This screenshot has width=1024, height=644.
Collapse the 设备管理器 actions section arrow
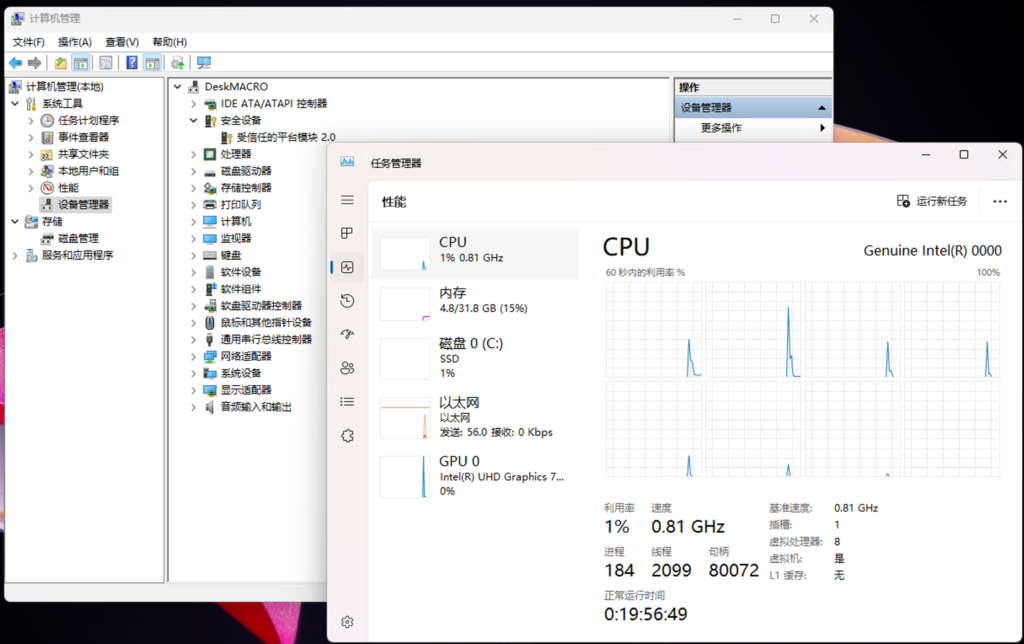pyautogui.click(x=822, y=108)
